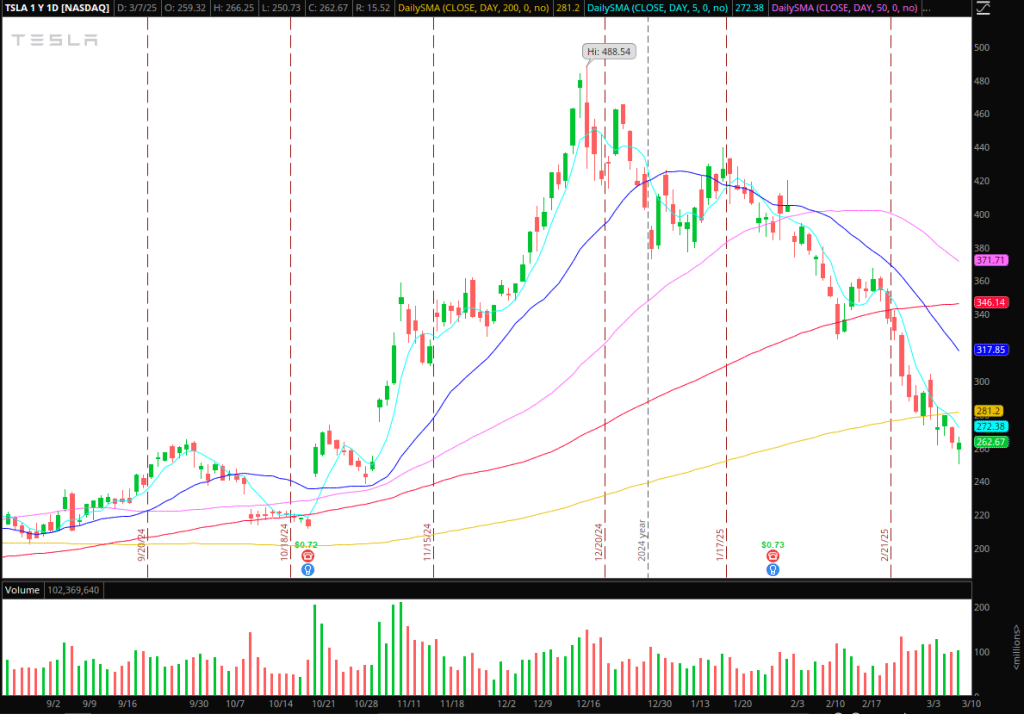
Task: Click the green 262.67 last price tag
Action: (991, 442)
